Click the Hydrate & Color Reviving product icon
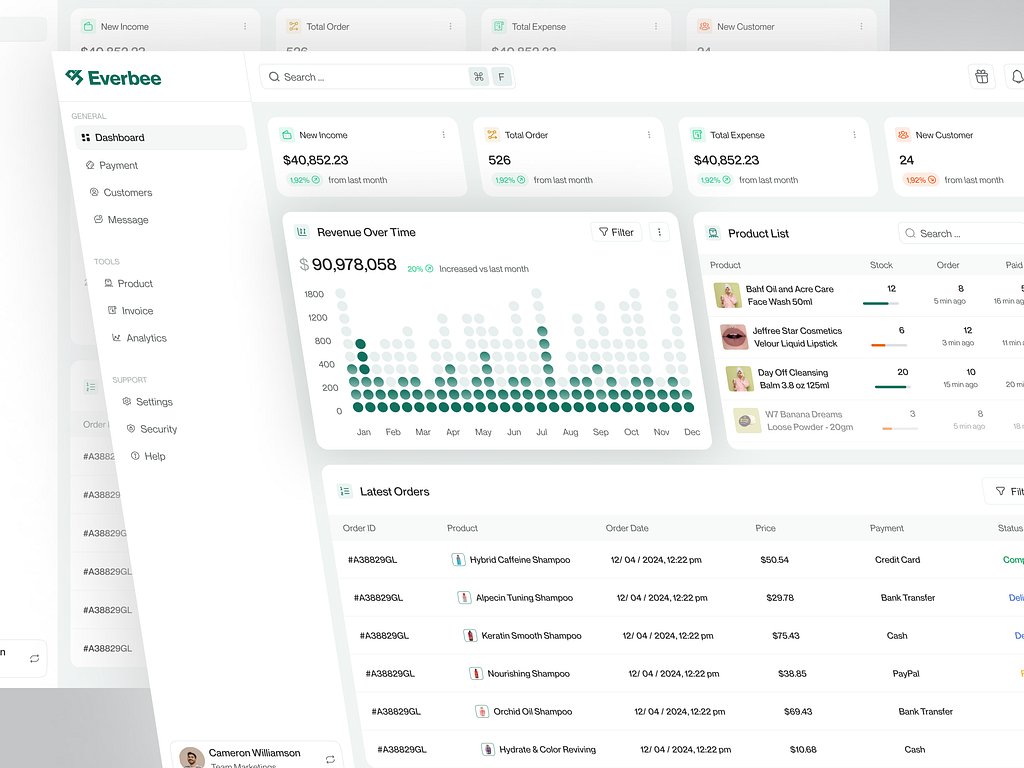The height and width of the screenshot is (768, 1024). [488, 749]
